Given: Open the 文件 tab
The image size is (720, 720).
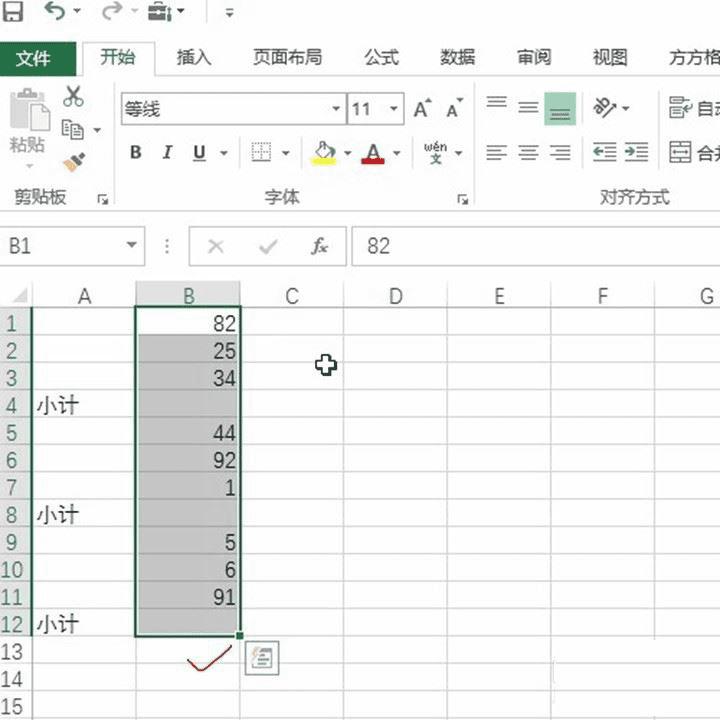Looking at the screenshot, I should tap(38, 58).
